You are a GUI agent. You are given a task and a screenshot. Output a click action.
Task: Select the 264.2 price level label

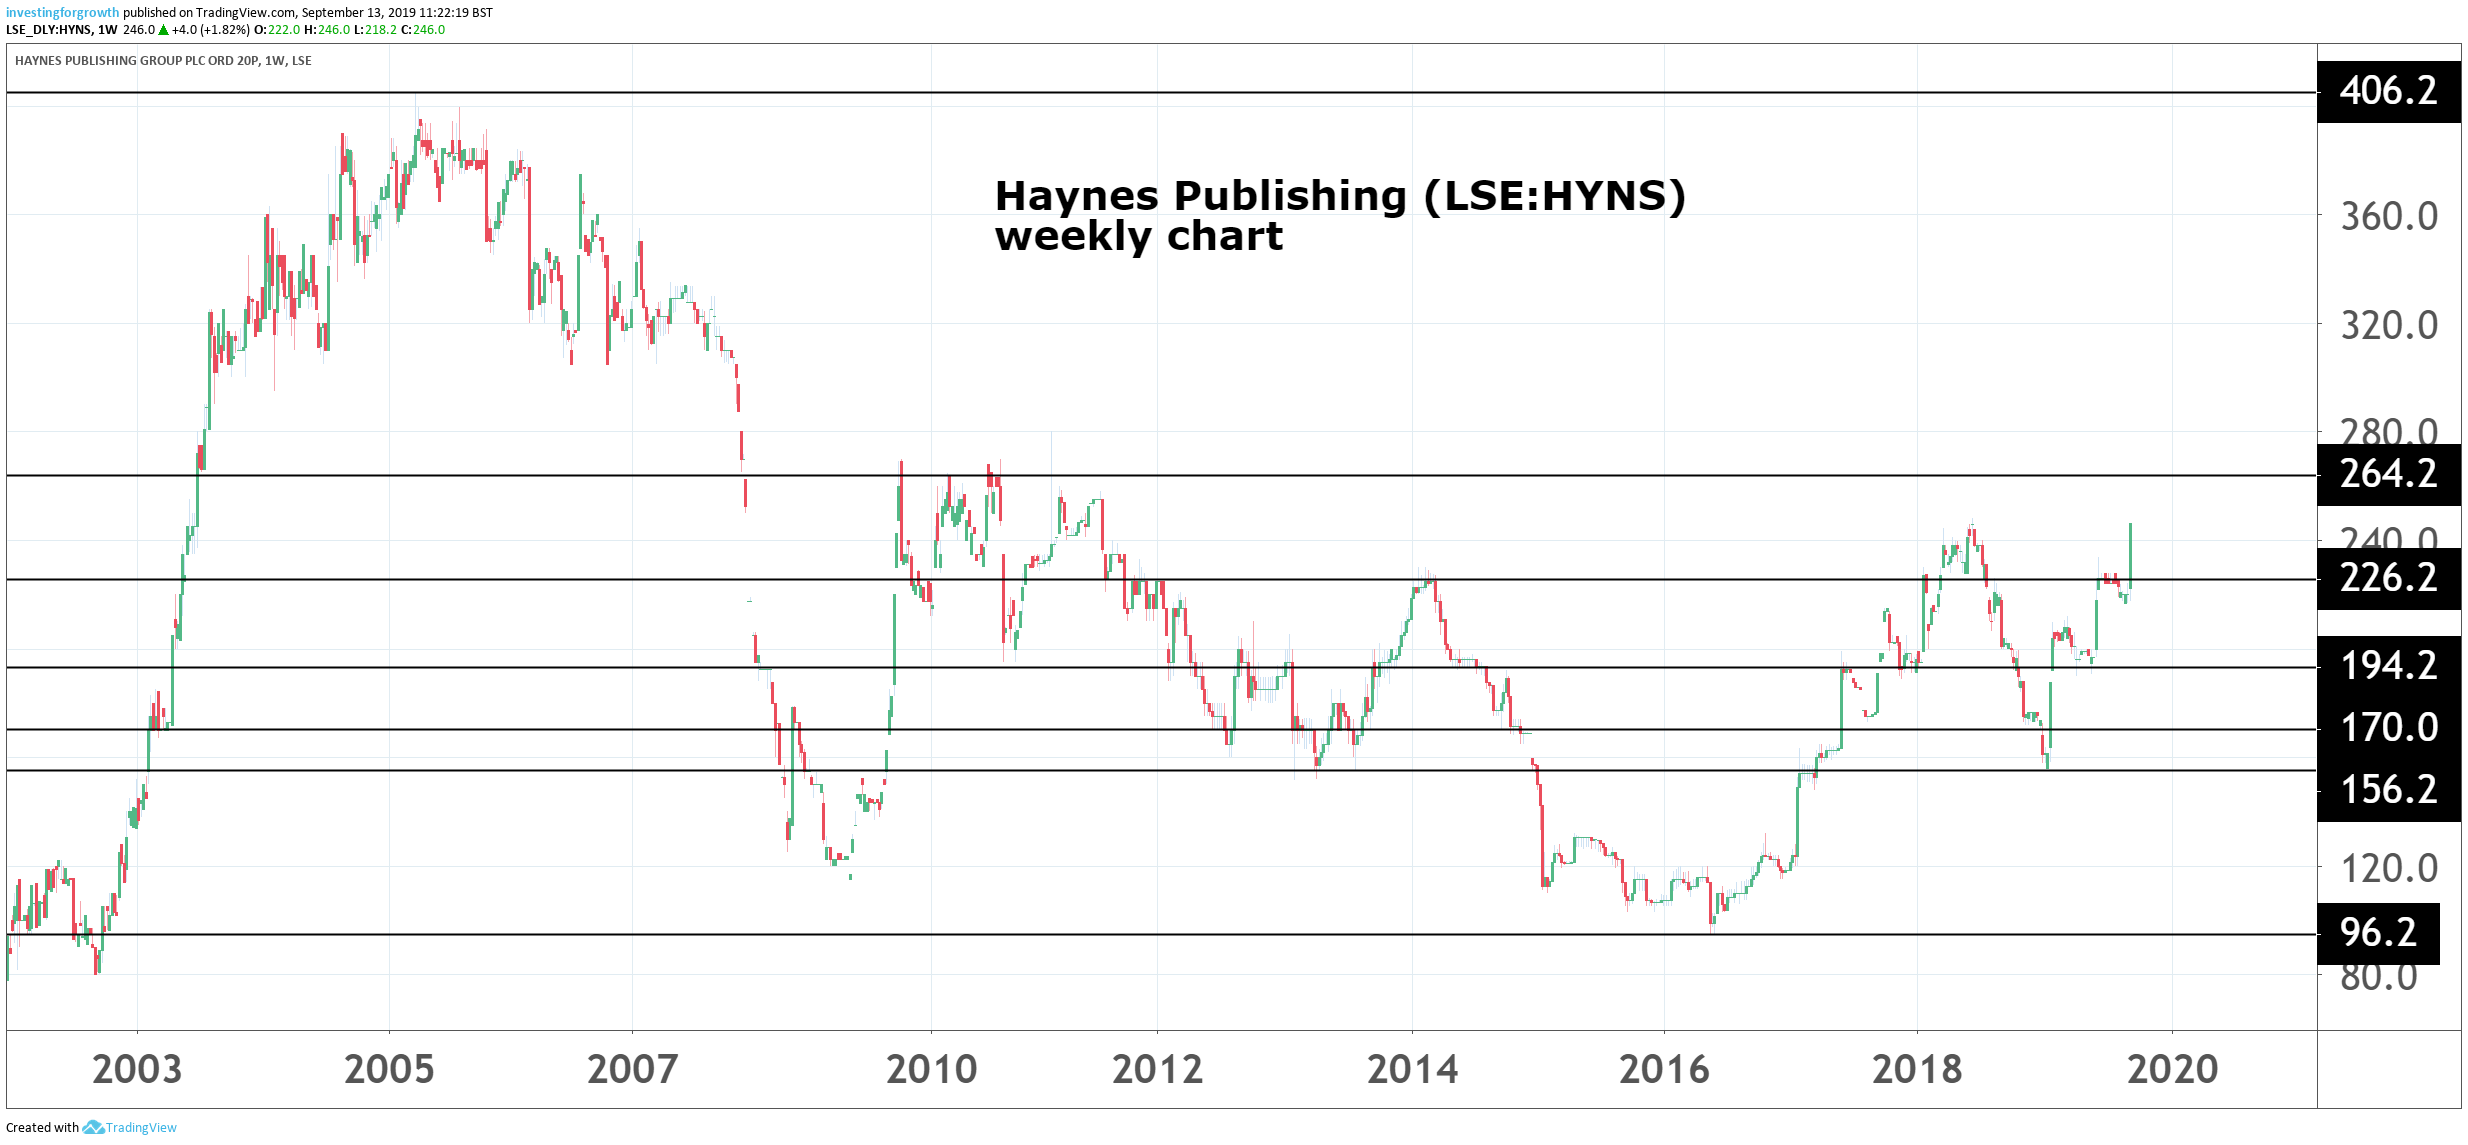(x=2388, y=474)
